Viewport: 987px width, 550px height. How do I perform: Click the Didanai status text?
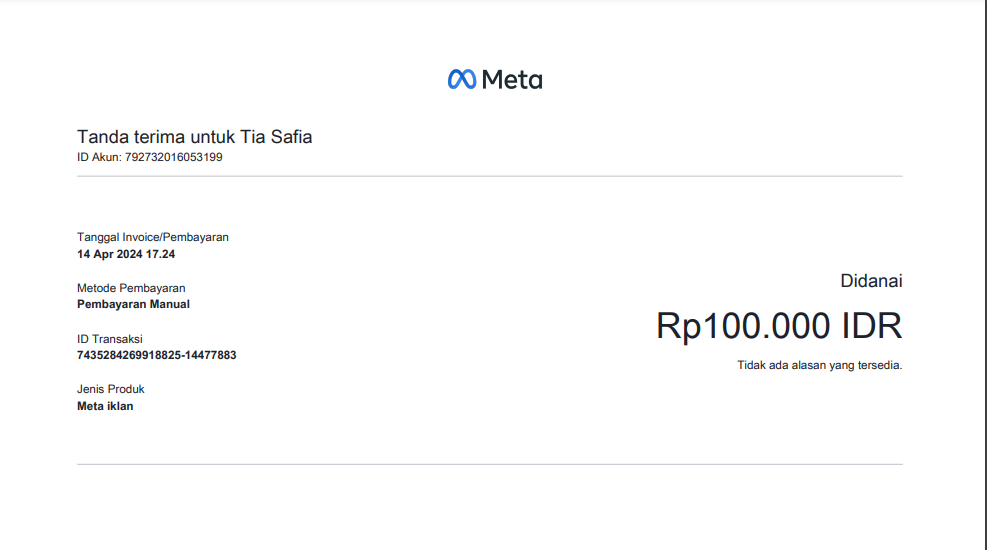coord(871,281)
